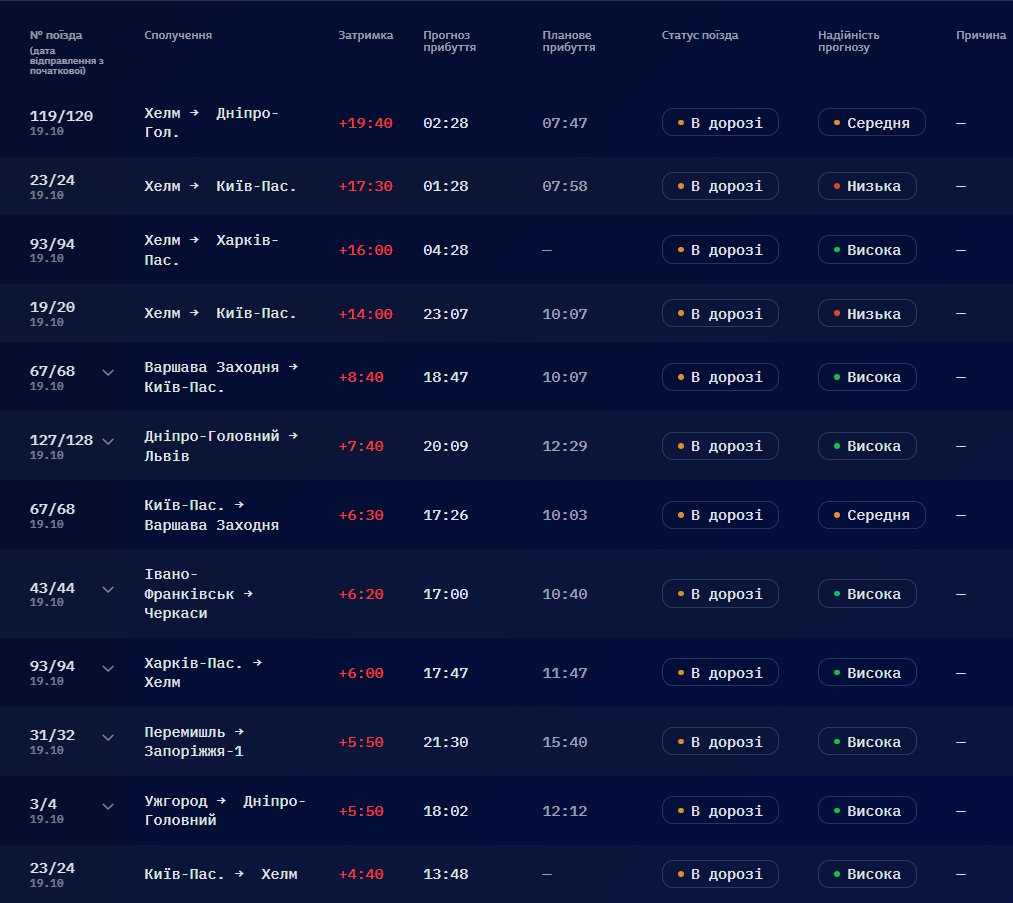This screenshot has width=1013, height=903.
Task: Expand details for train 127/128
Action: click(x=108, y=441)
